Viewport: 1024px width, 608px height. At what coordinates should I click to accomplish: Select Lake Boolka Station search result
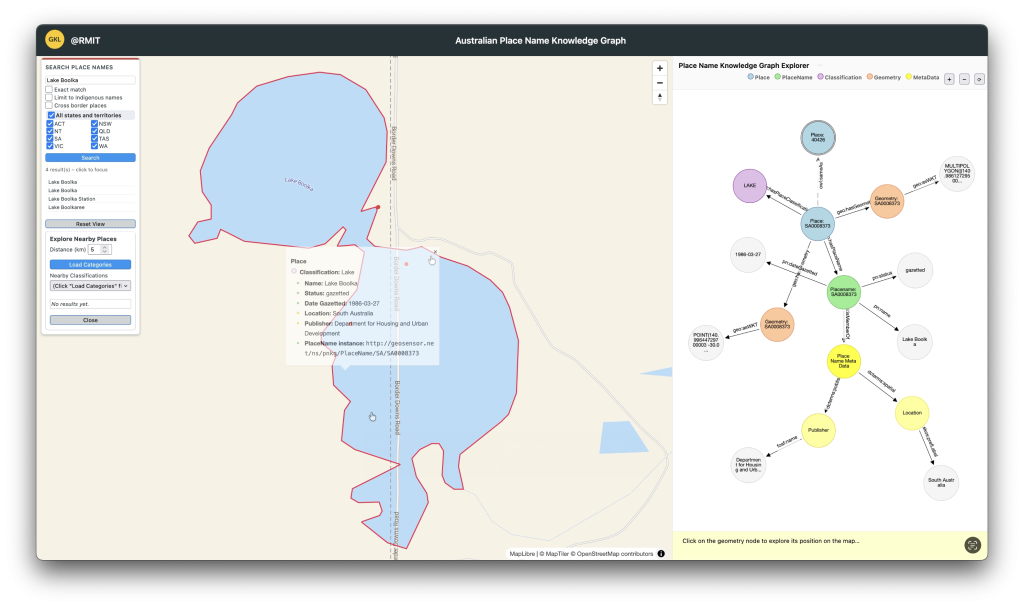click(70, 199)
